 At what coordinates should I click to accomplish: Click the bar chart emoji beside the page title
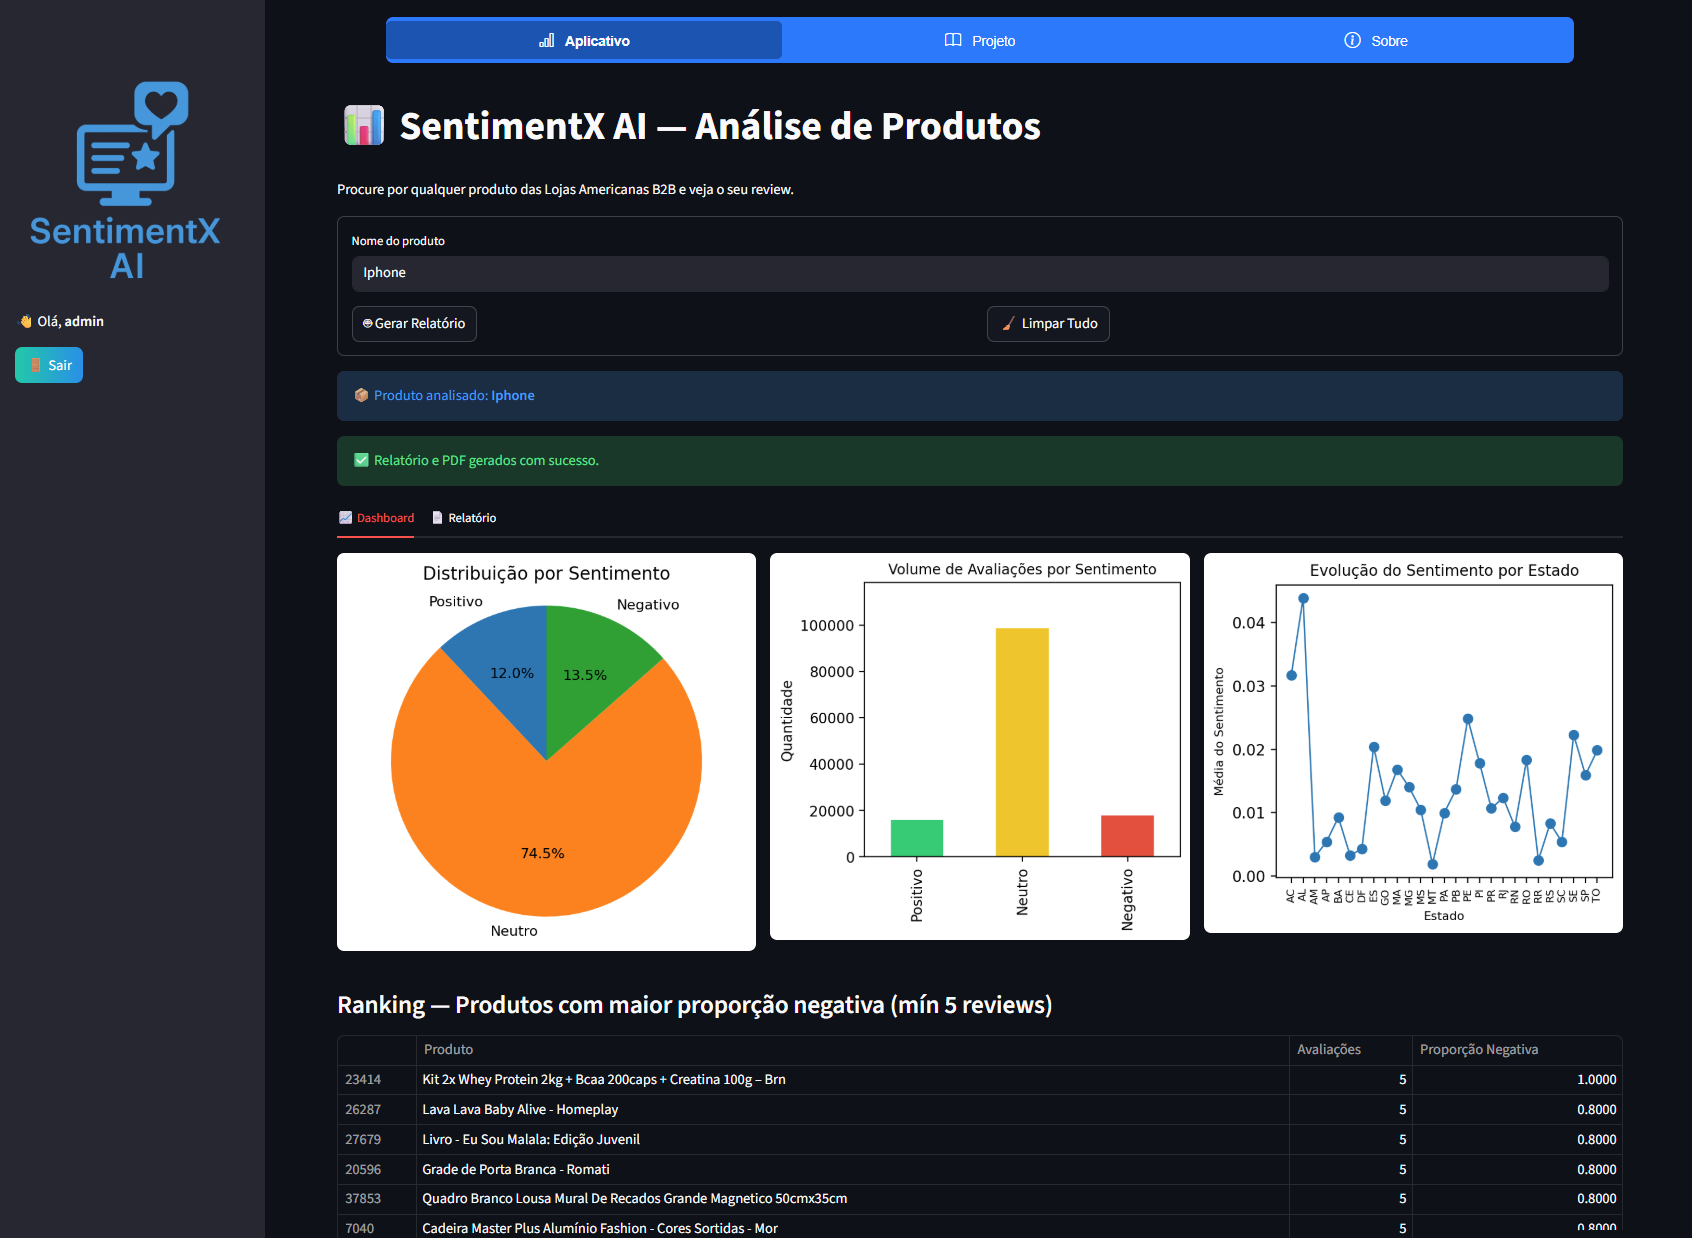364,126
